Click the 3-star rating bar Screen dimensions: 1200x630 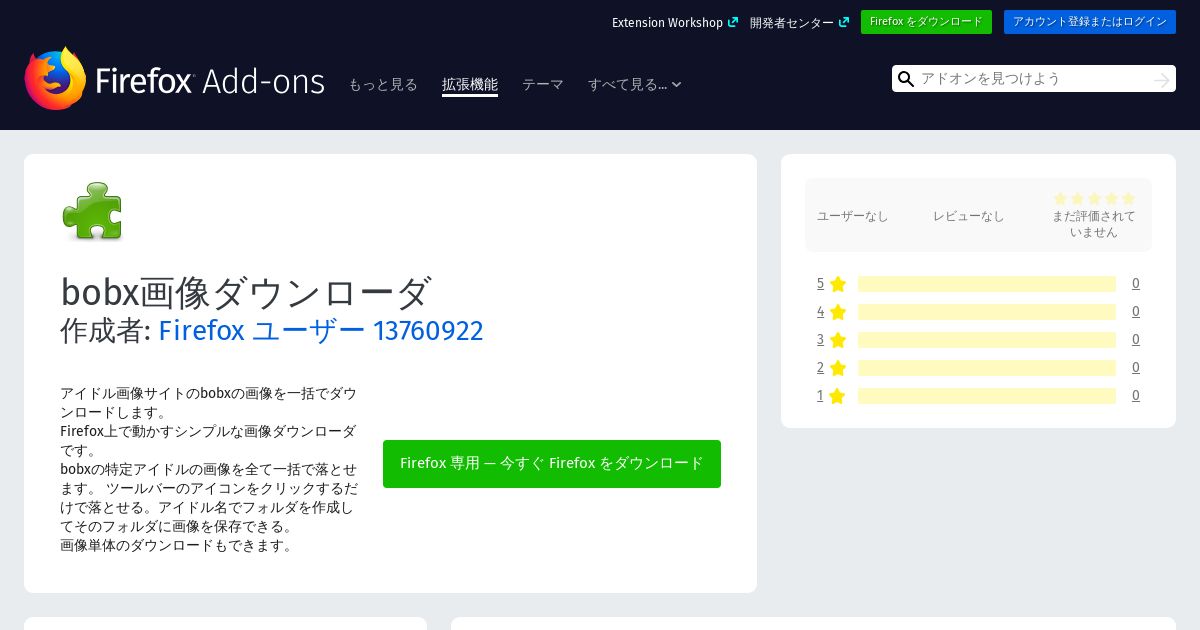coord(987,340)
